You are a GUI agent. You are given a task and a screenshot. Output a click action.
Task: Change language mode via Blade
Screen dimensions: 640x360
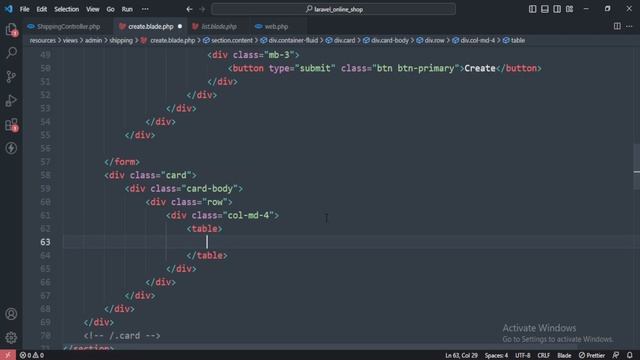point(564,356)
